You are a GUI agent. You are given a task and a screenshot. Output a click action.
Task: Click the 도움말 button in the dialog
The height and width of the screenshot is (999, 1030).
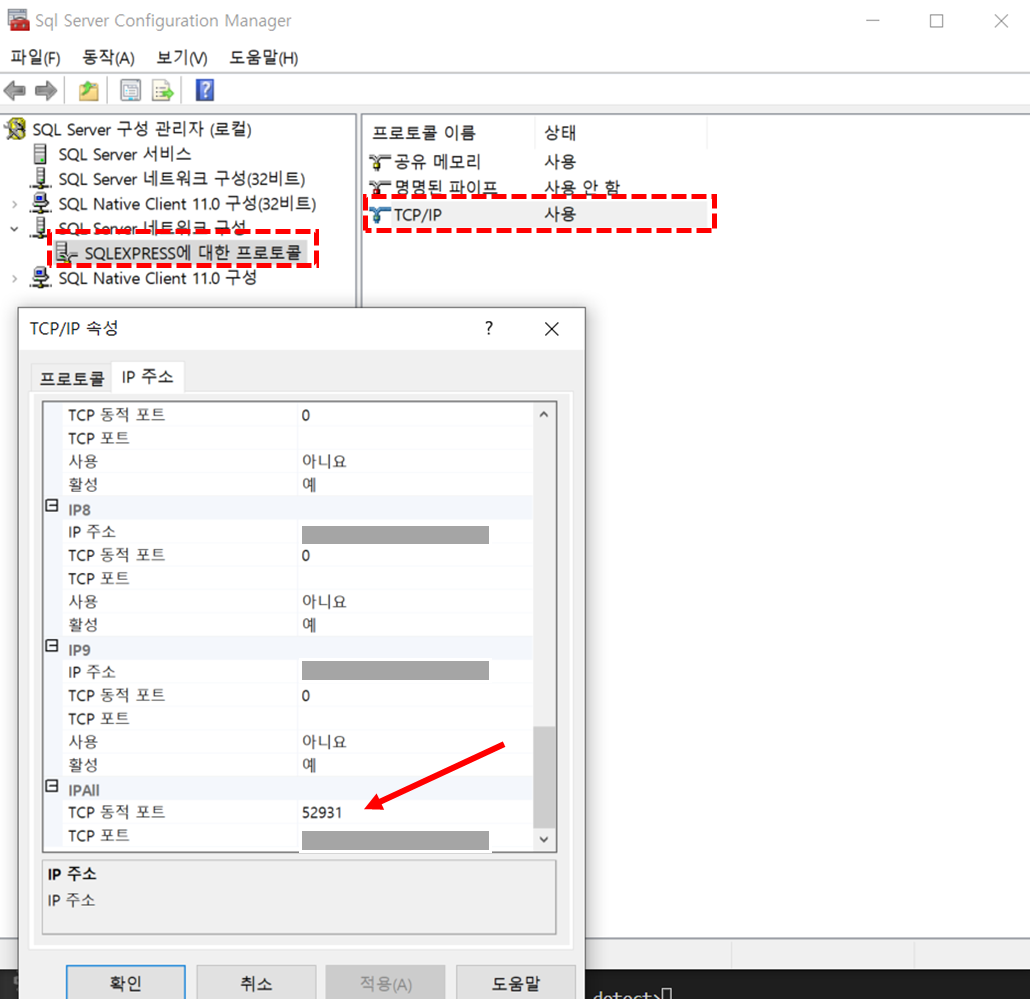click(516, 983)
